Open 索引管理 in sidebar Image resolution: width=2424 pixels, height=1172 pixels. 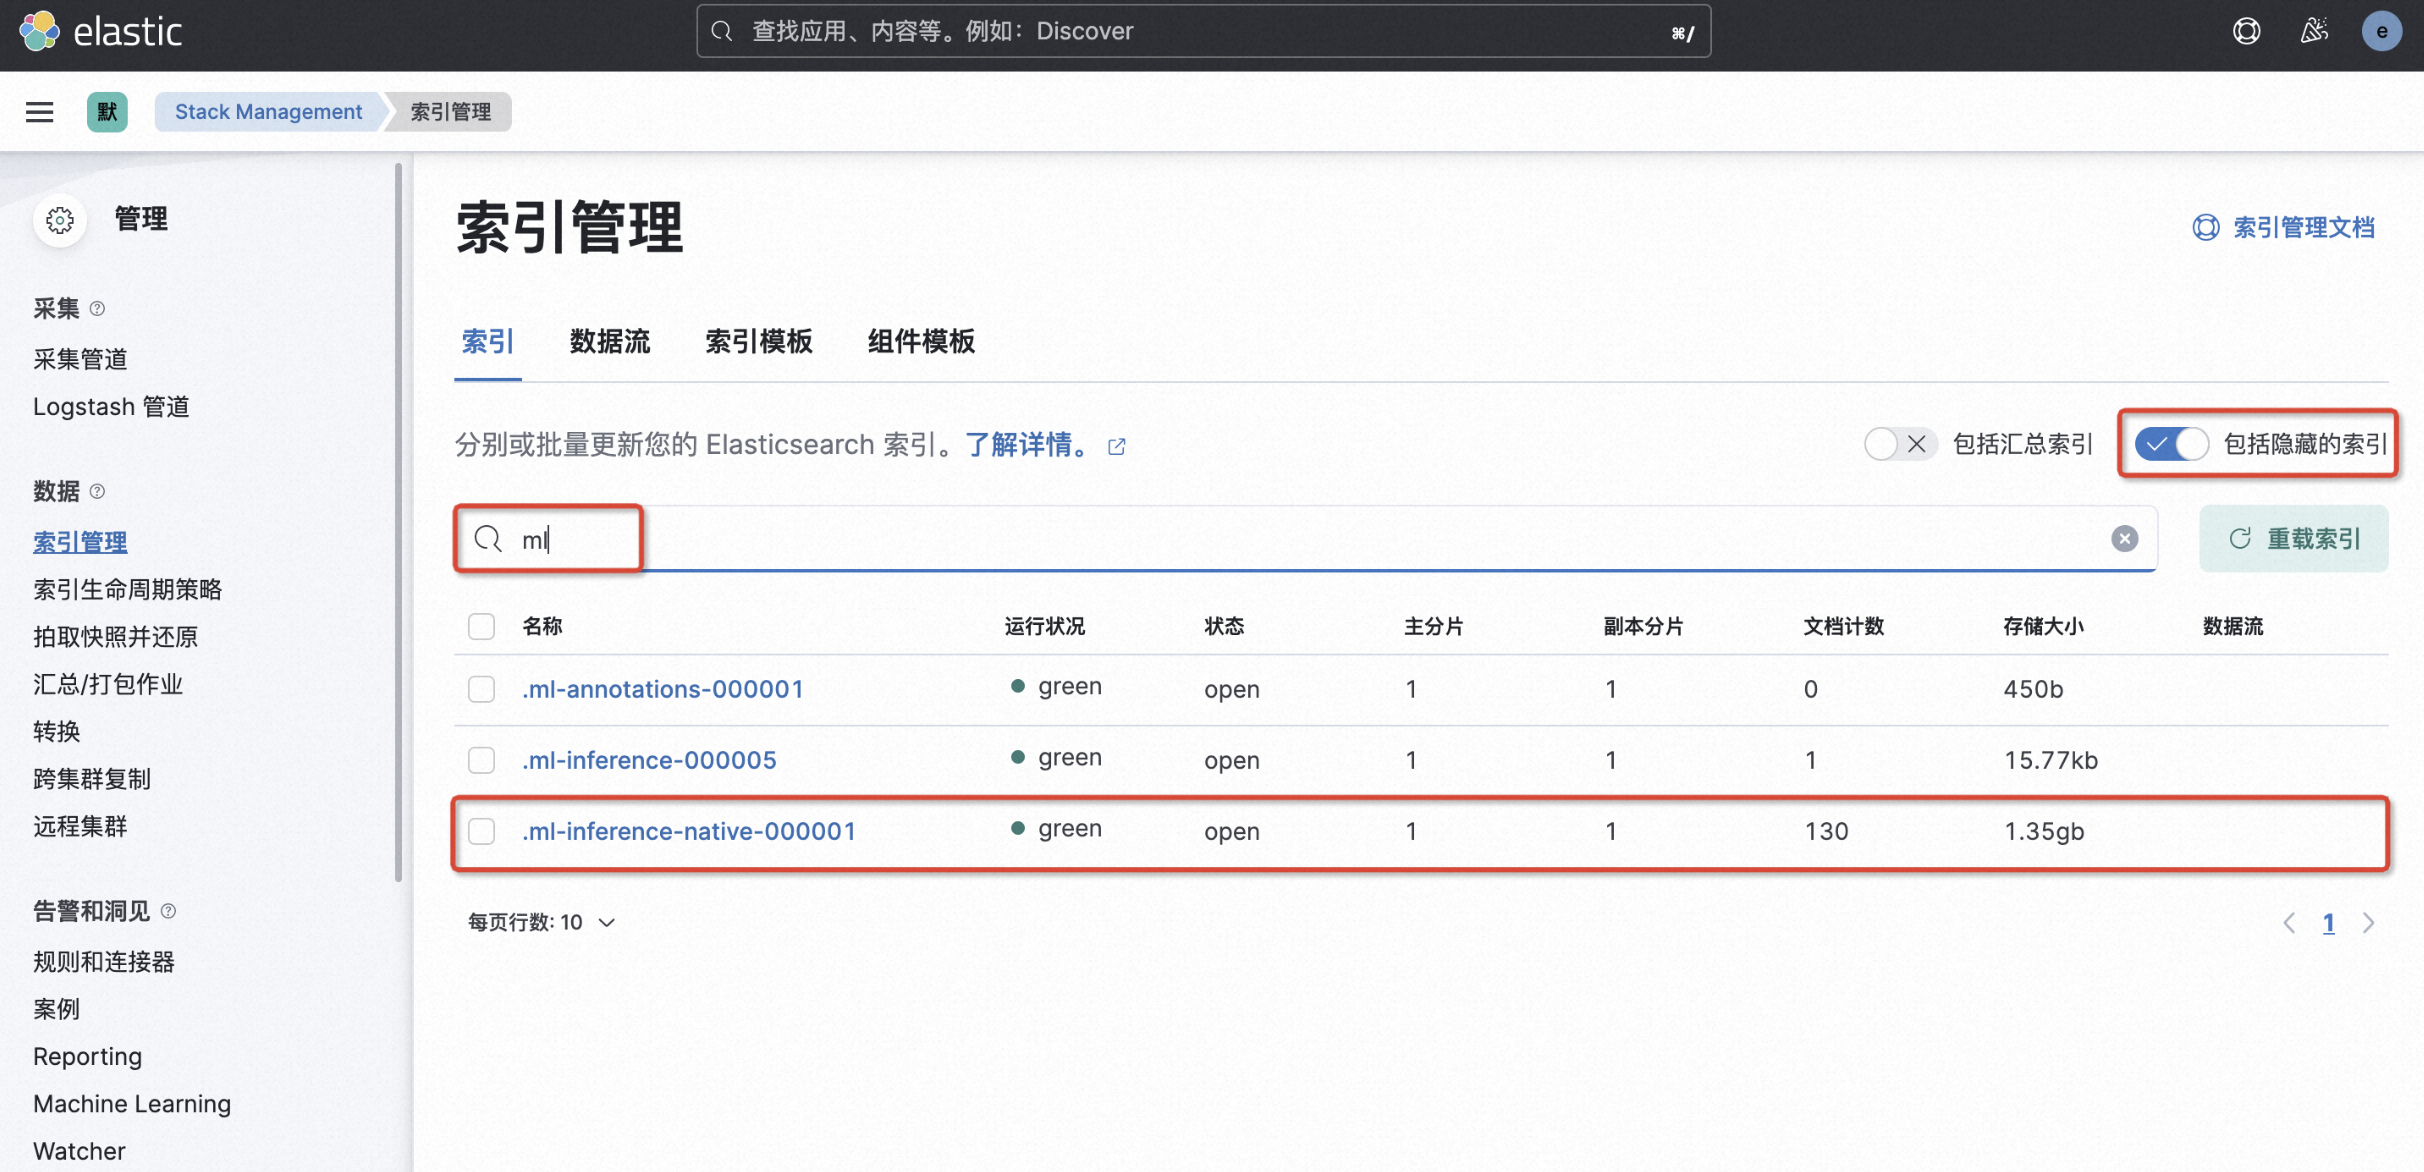(80, 542)
